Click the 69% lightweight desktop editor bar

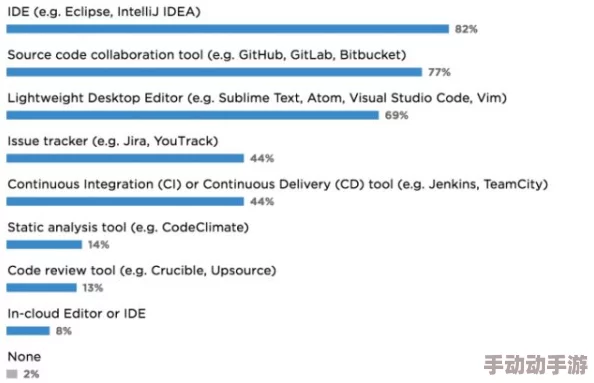tap(192, 115)
